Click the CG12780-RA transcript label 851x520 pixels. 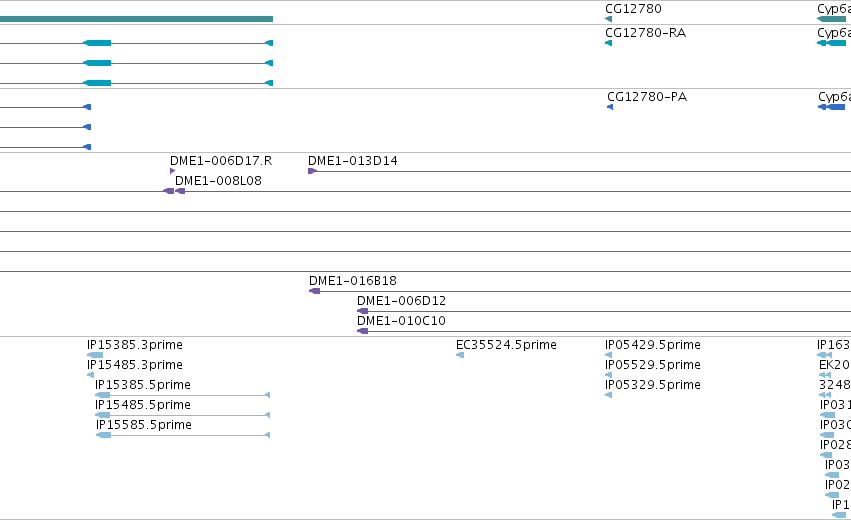pos(645,33)
